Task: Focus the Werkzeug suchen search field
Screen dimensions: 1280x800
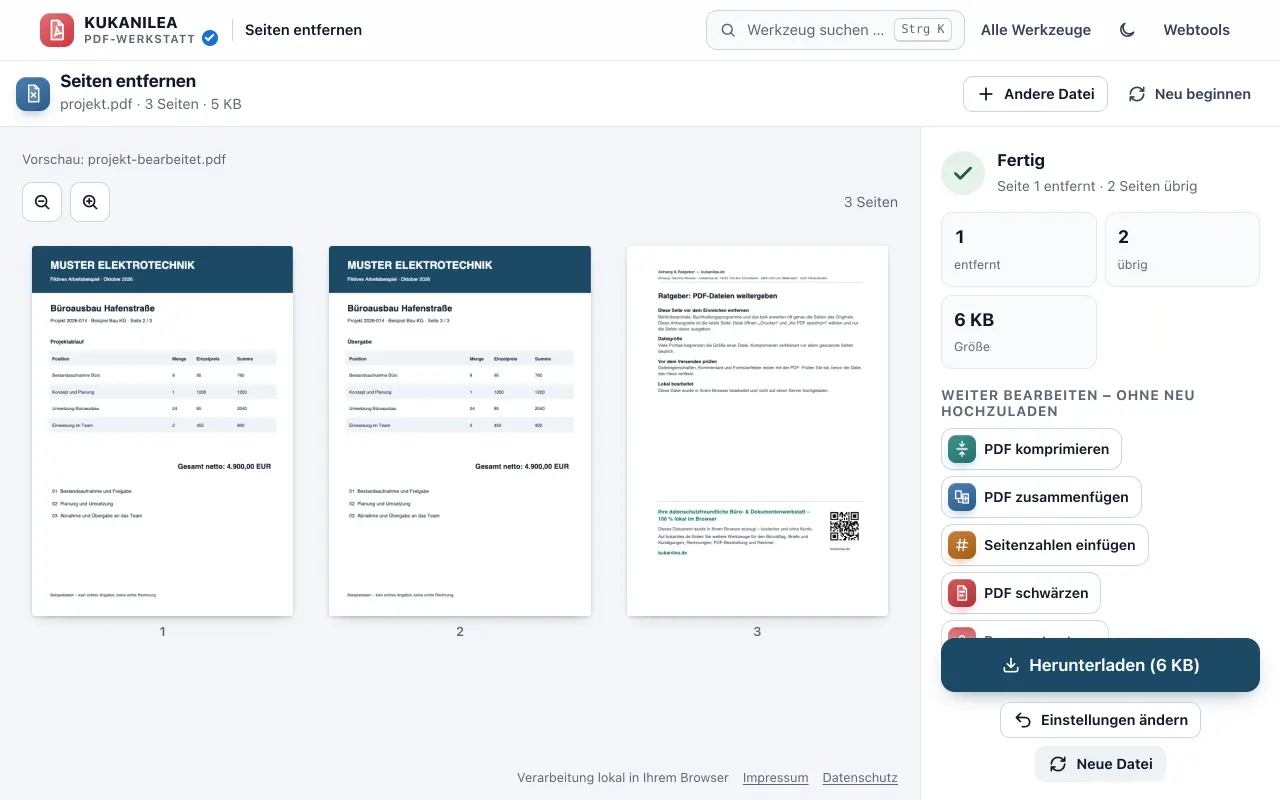Action: tap(835, 30)
